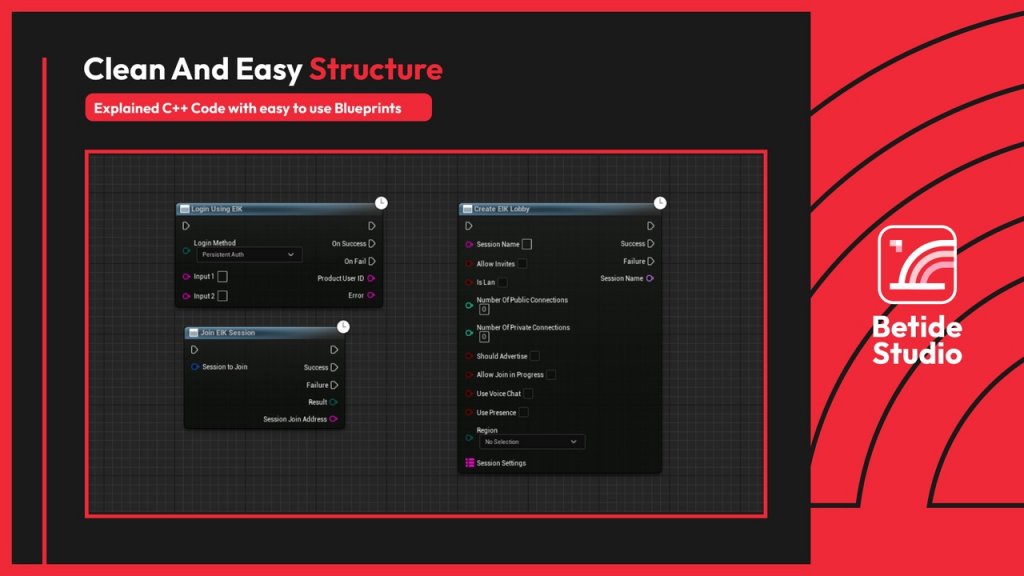The height and width of the screenshot is (576, 1024).
Task: Click the Create EIK Lobby input execution pin
Action: (469, 226)
